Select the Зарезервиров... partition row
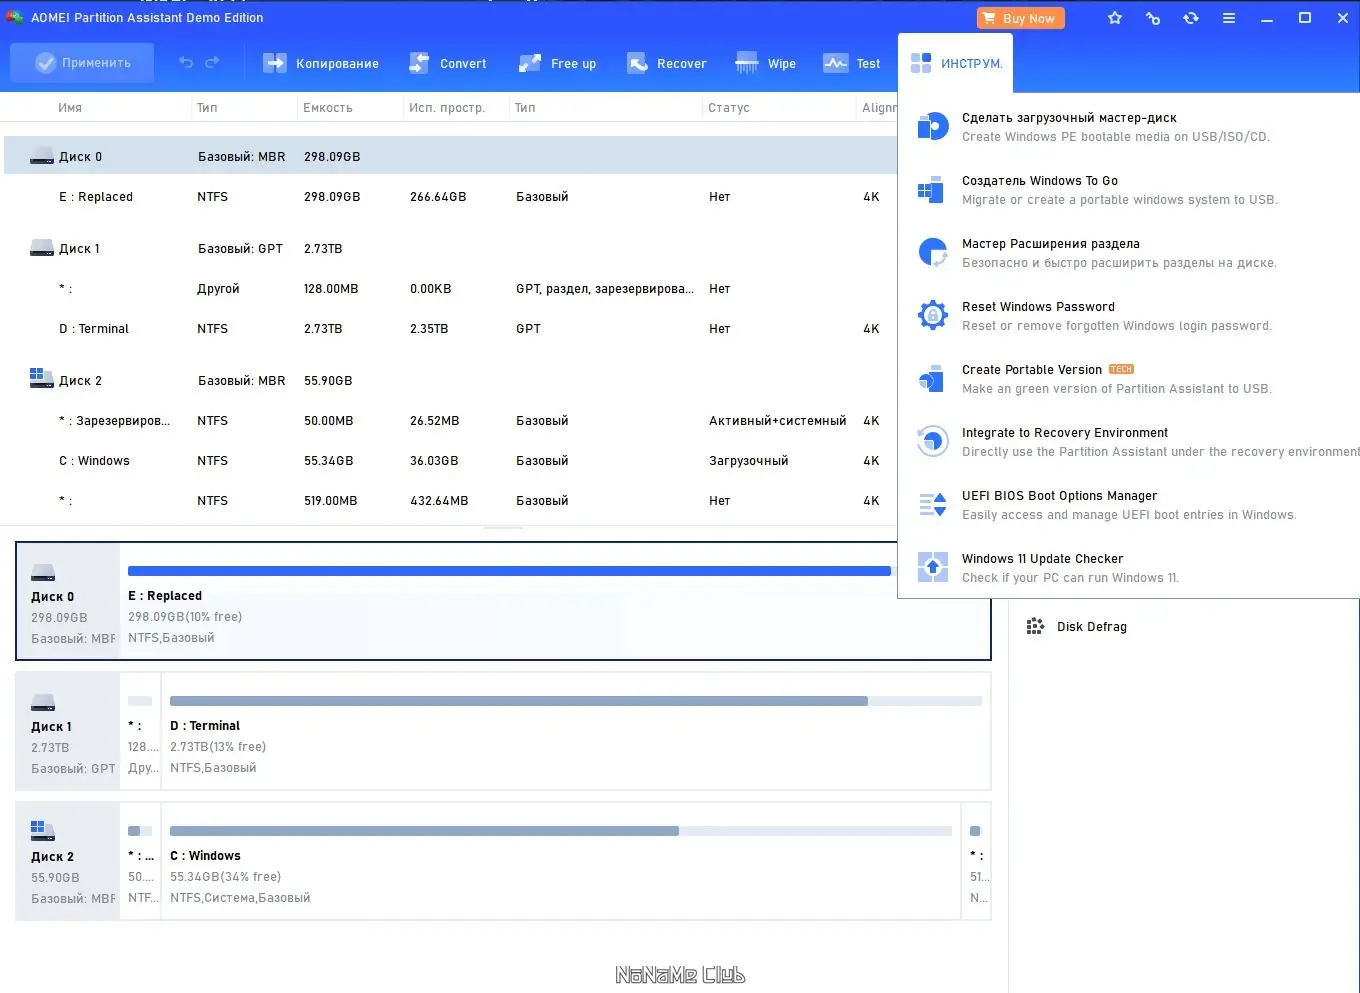Image resolution: width=1360 pixels, height=993 pixels. click(x=450, y=421)
